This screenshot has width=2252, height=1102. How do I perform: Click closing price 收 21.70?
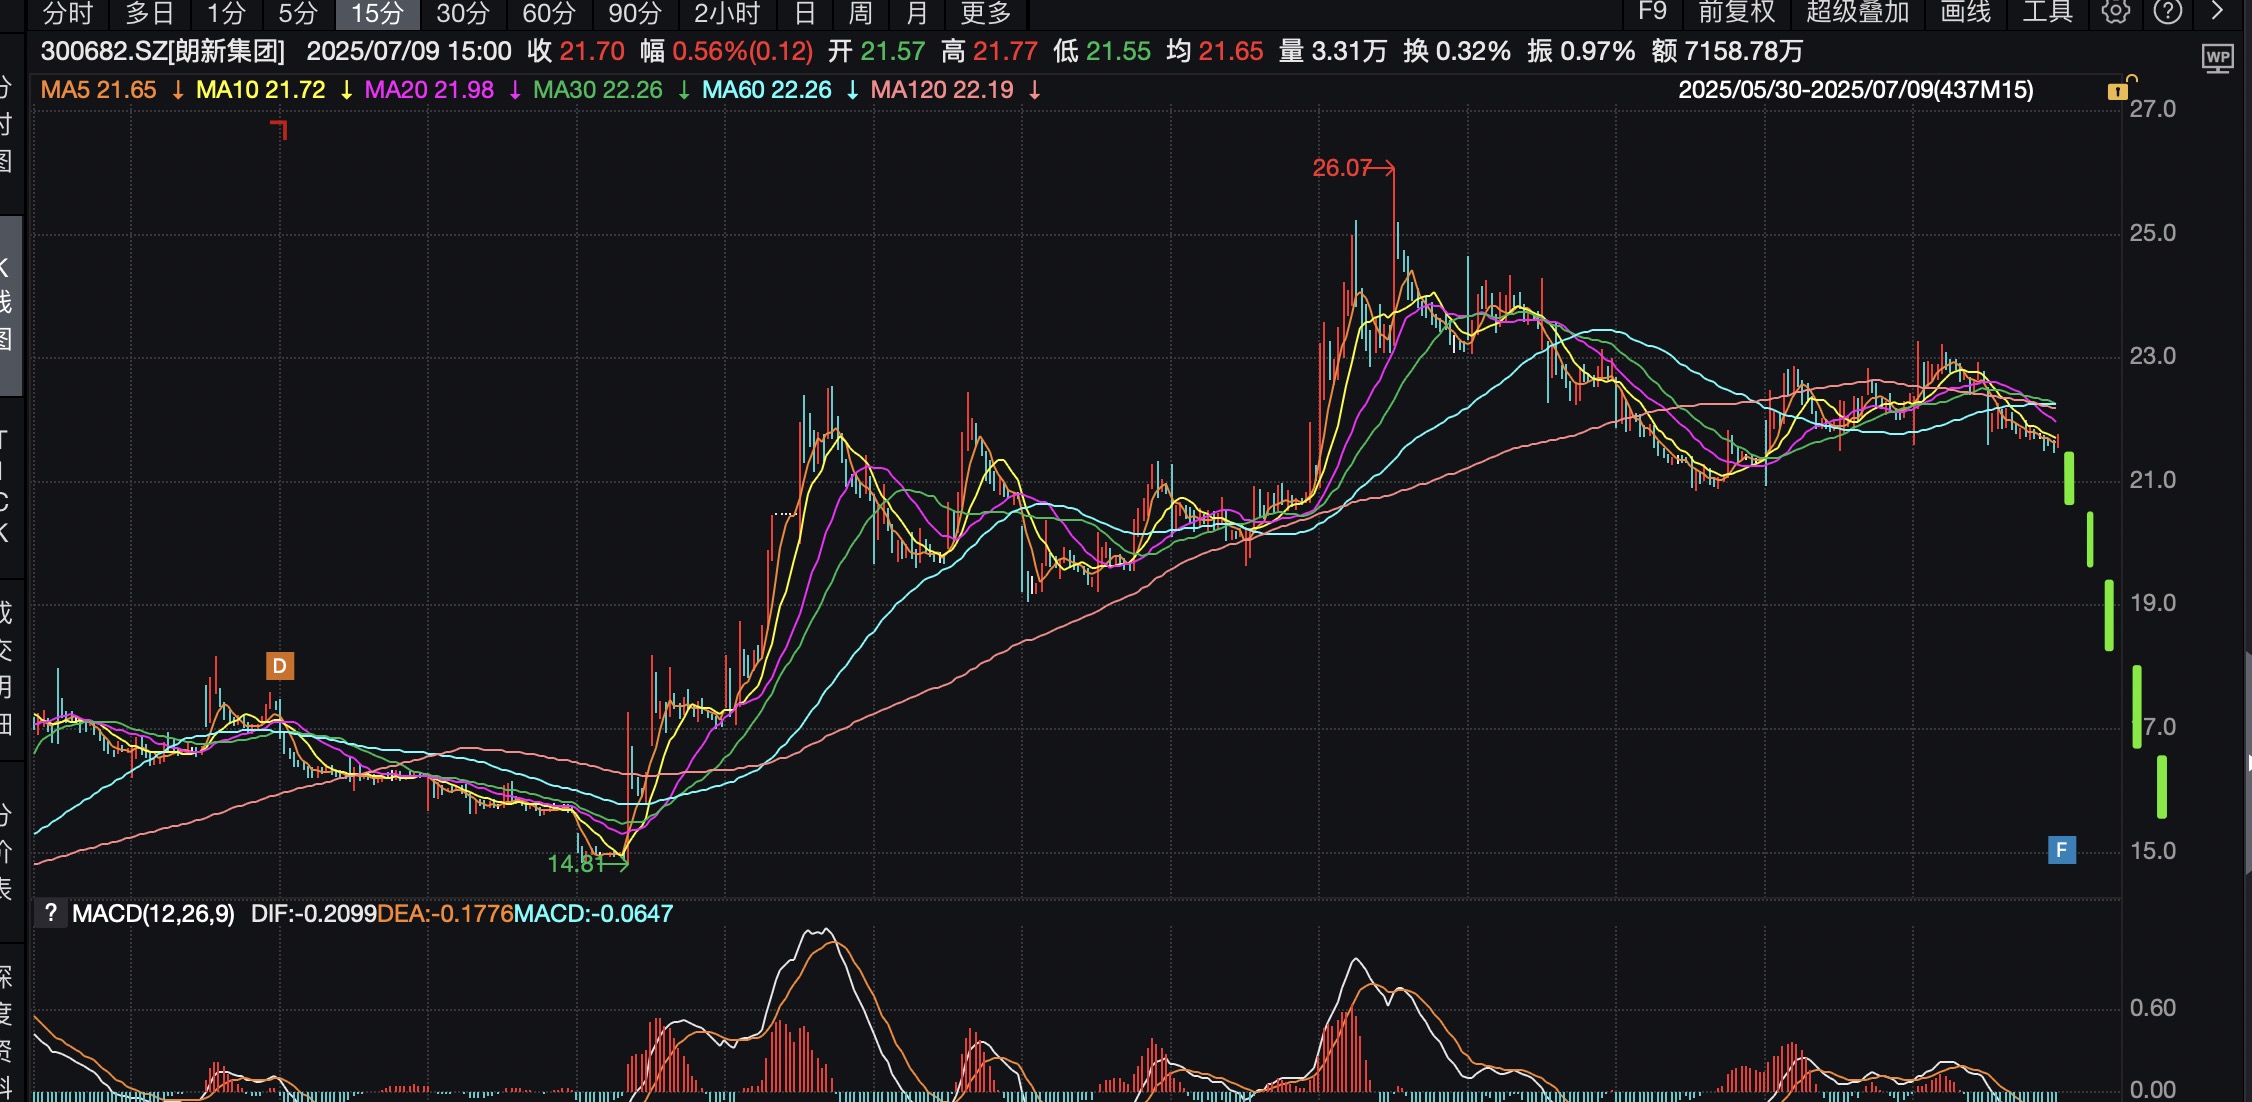(x=576, y=51)
